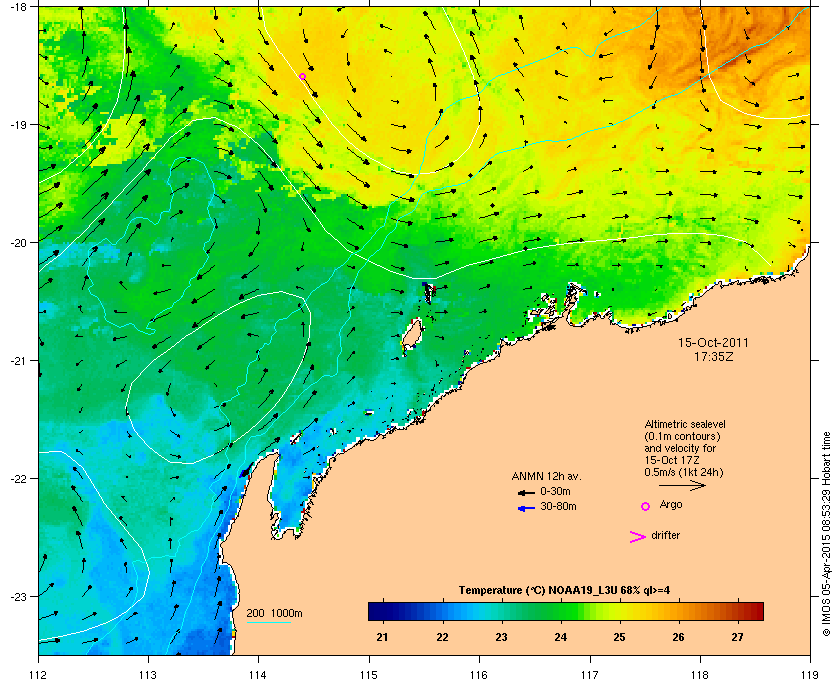The image size is (840, 680).
Task: Click the latitude axis label -23
Action: pyautogui.click(x=18, y=596)
